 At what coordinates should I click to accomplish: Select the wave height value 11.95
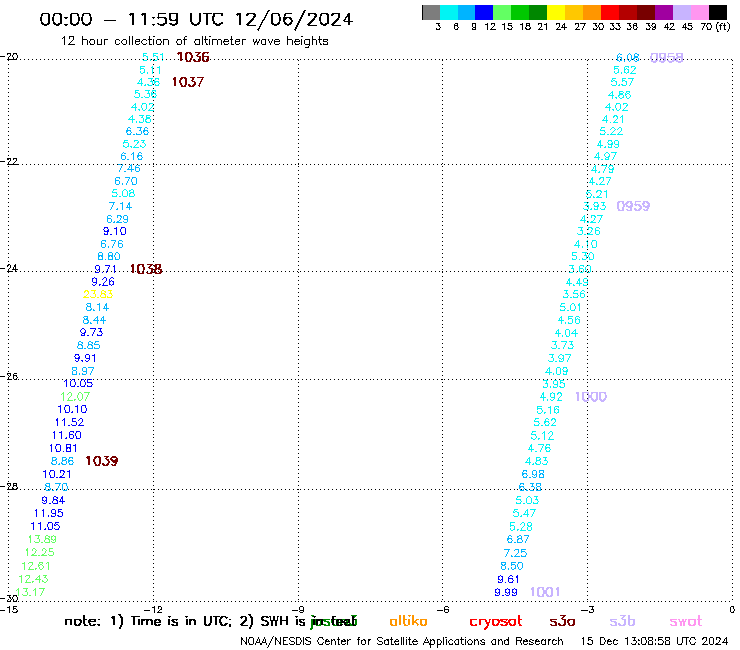pyautogui.click(x=49, y=513)
